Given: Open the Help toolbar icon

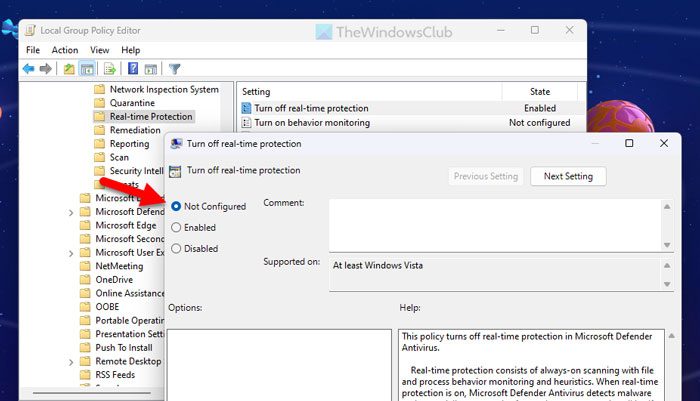Looking at the screenshot, I should click(x=133, y=68).
